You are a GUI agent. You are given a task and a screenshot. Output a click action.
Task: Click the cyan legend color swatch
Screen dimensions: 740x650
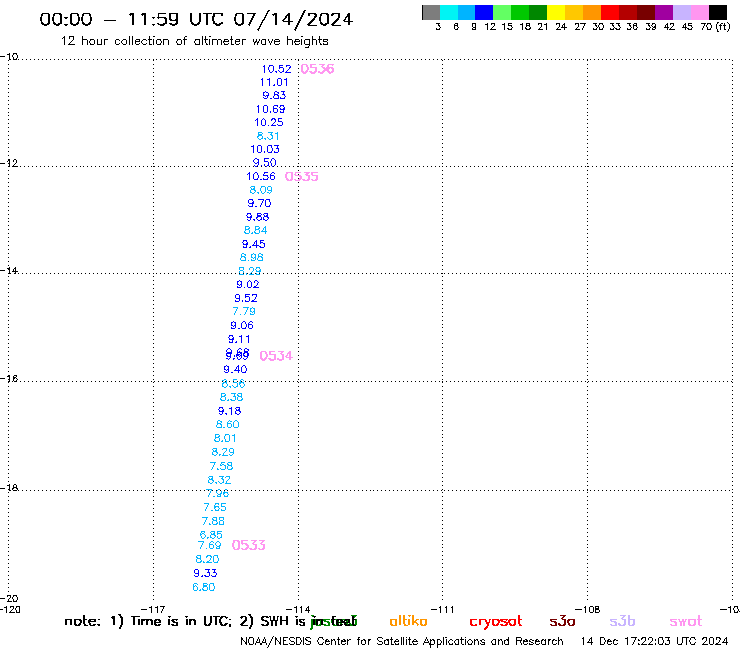(449, 13)
